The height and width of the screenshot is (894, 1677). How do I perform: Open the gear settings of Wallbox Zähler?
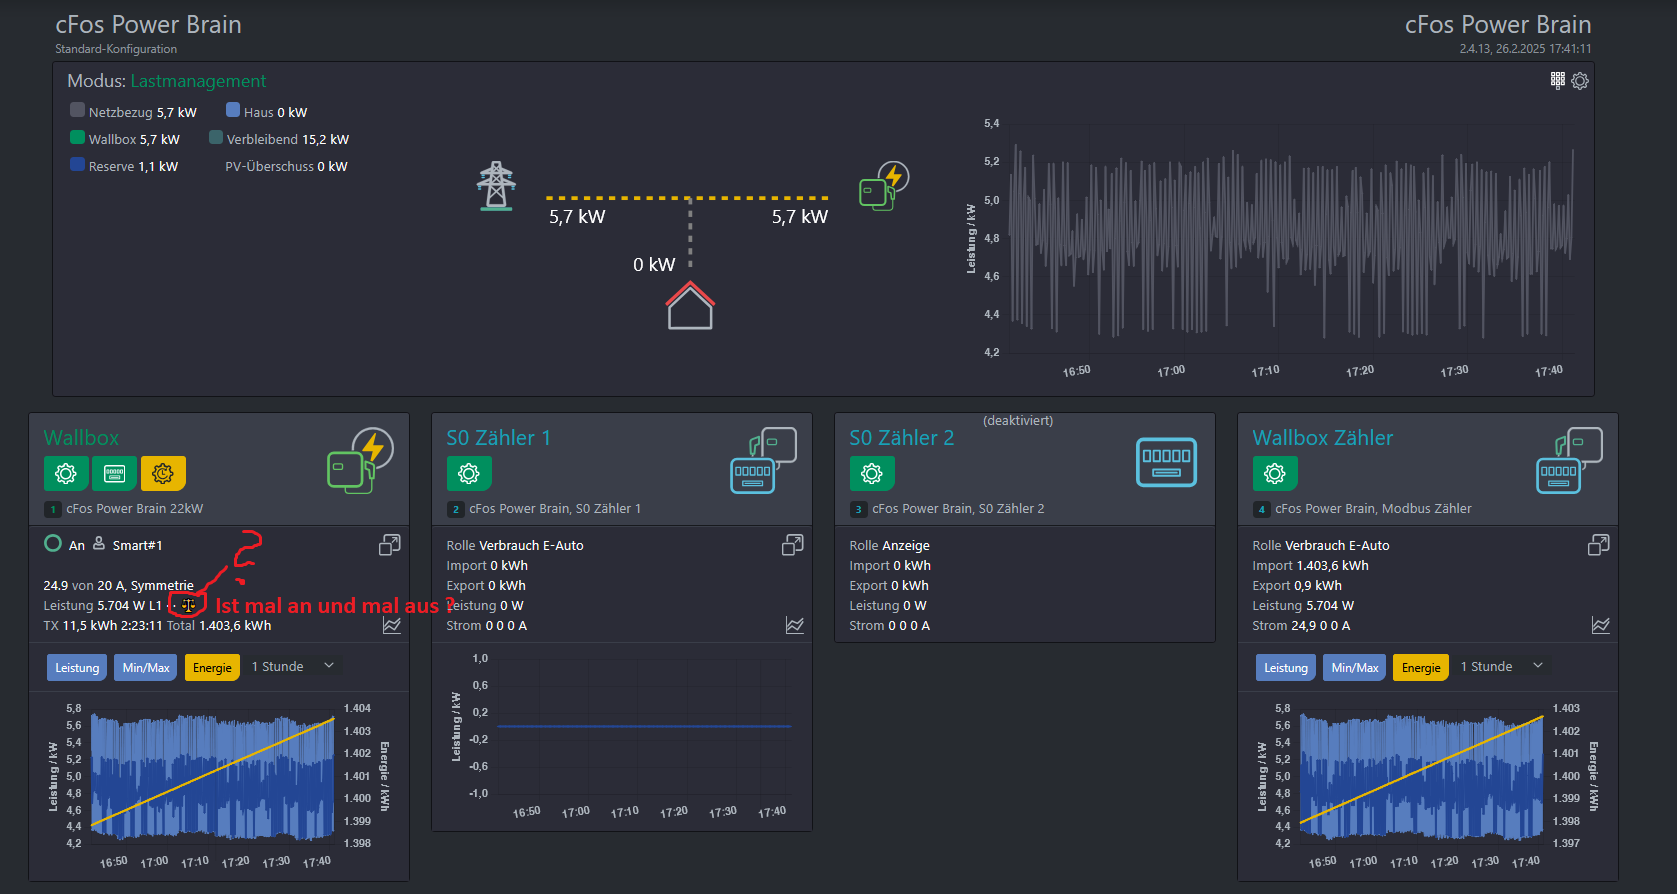(1275, 473)
